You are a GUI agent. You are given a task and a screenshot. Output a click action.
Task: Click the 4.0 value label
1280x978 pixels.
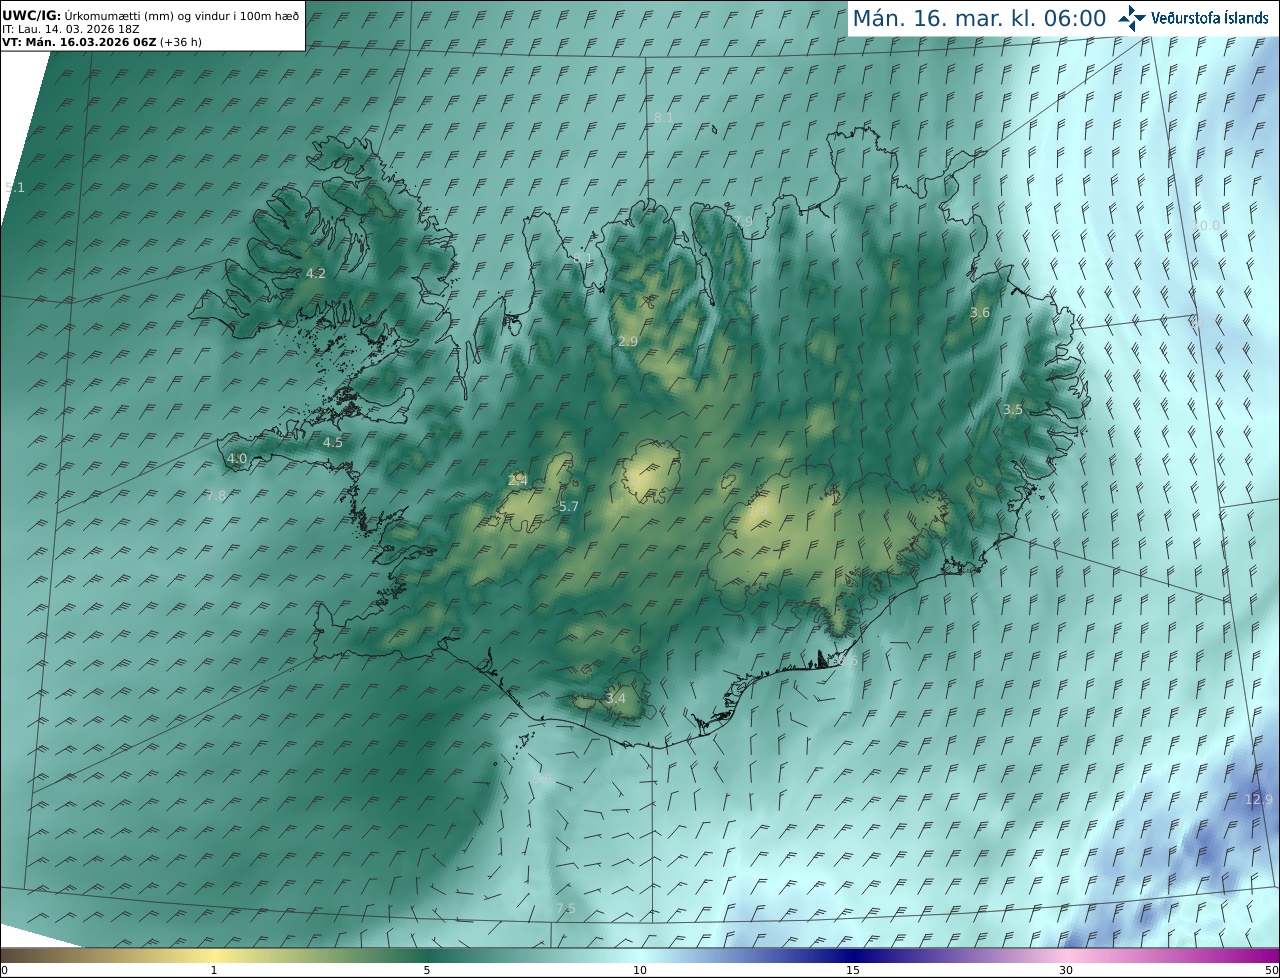tap(237, 459)
